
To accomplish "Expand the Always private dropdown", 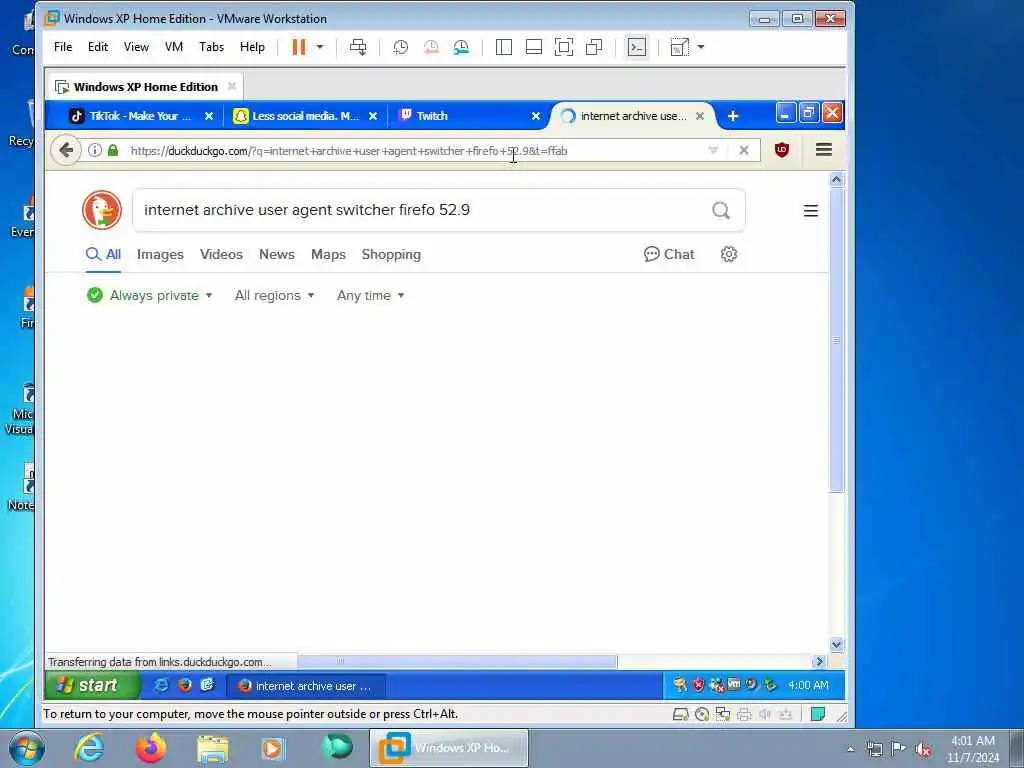I will [x=150, y=295].
